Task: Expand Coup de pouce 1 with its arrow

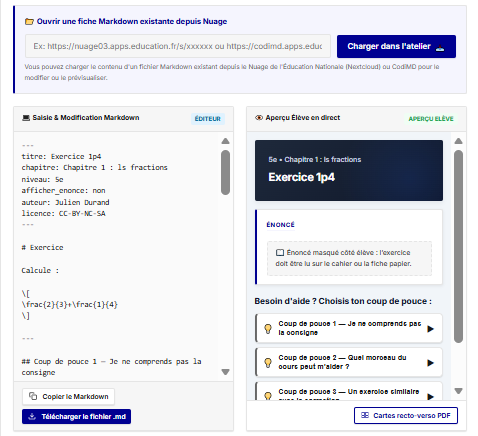Action: (430, 329)
